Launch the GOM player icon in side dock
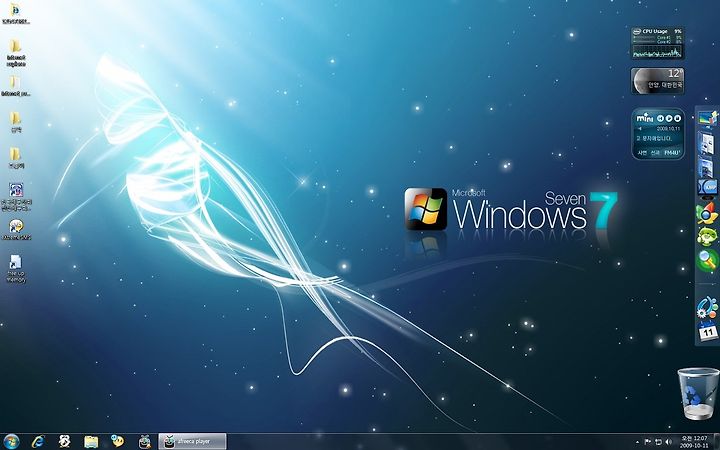 tap(708, 188)
